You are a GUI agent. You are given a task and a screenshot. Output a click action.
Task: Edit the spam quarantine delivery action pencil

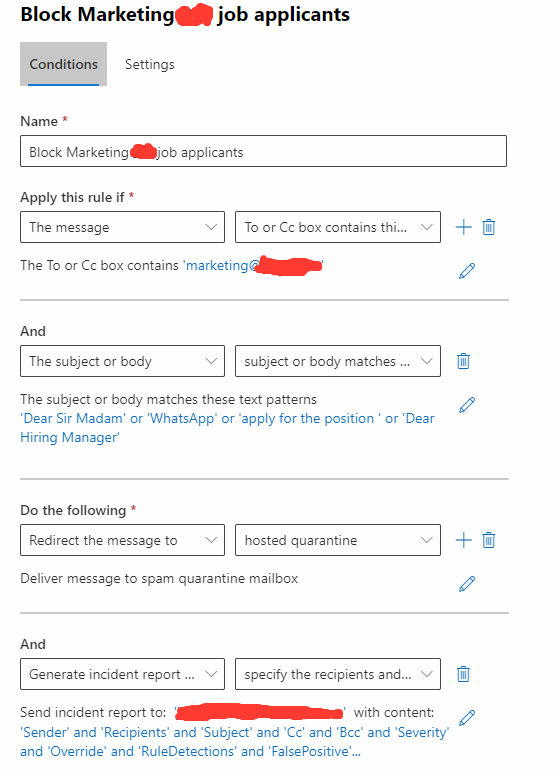coord(467,584)
